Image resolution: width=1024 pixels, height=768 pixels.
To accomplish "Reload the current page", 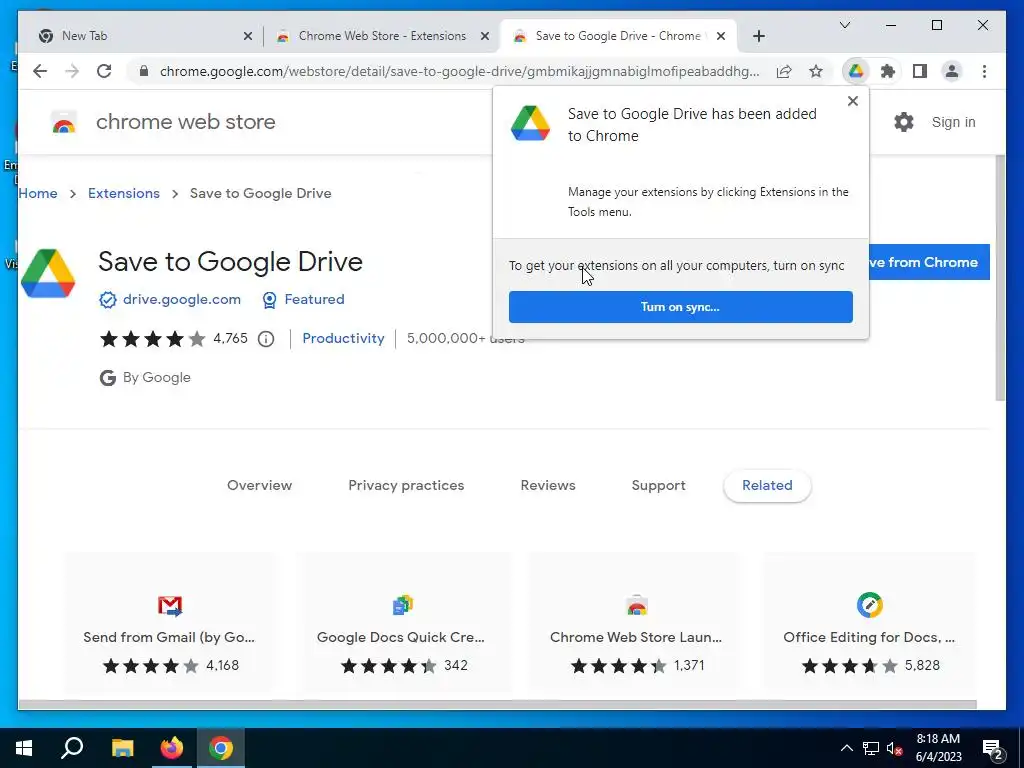I will (104, 71).
